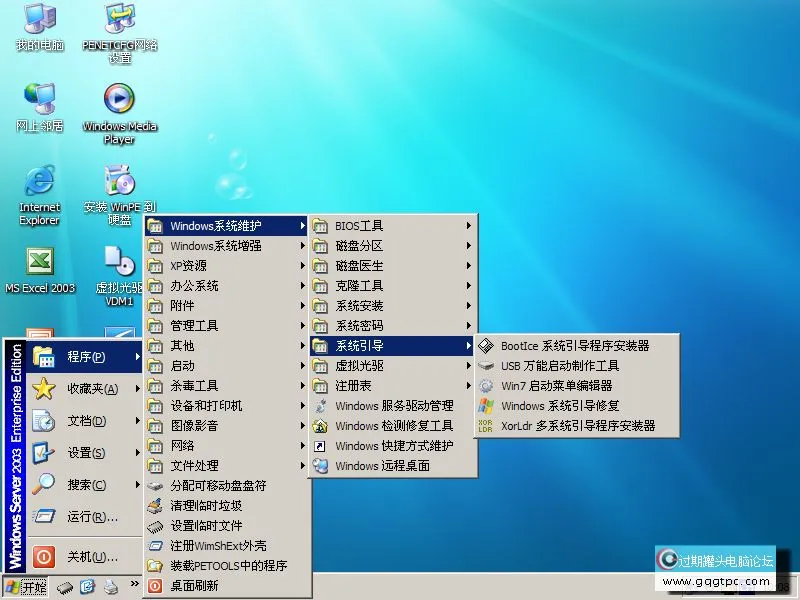Launch USB 万能启动制作工具

coord(560,366)
